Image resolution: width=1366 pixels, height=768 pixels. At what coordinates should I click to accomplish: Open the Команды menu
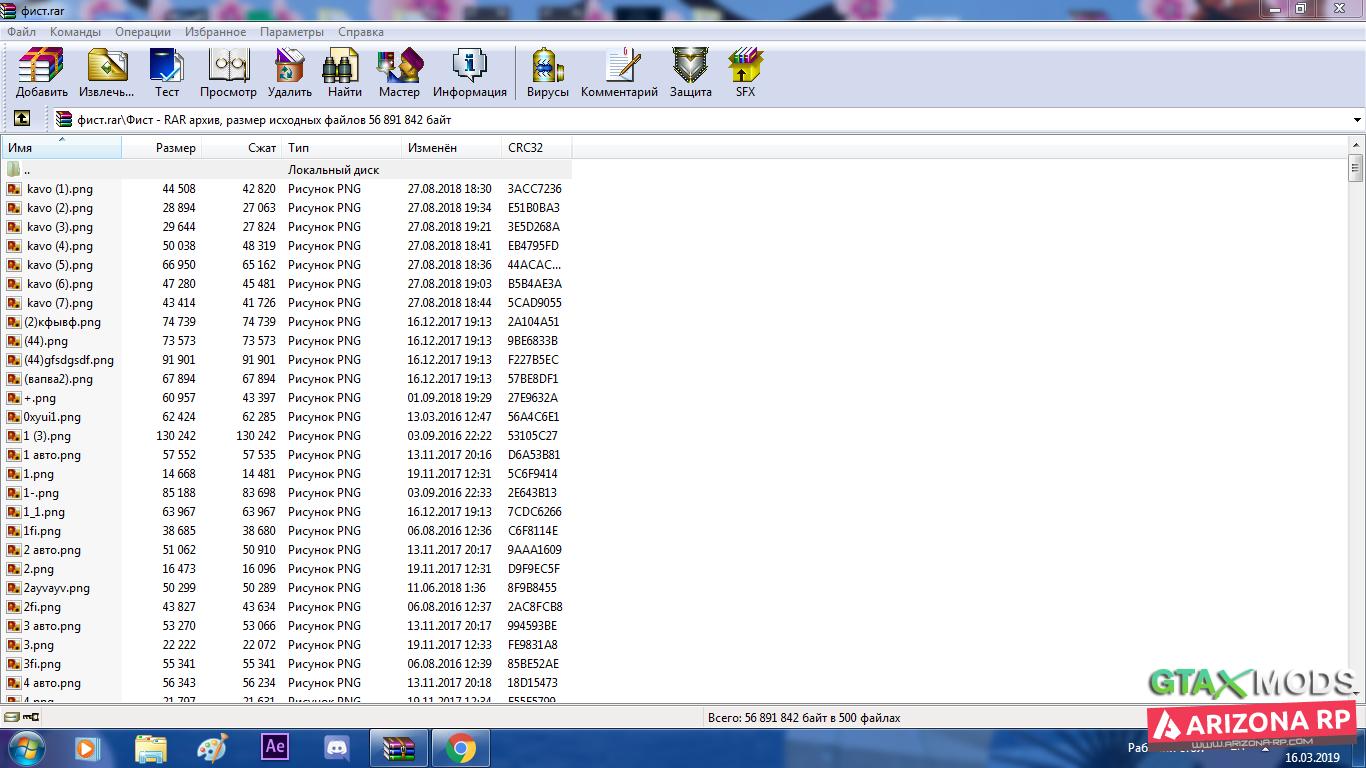tap(75, 32)
